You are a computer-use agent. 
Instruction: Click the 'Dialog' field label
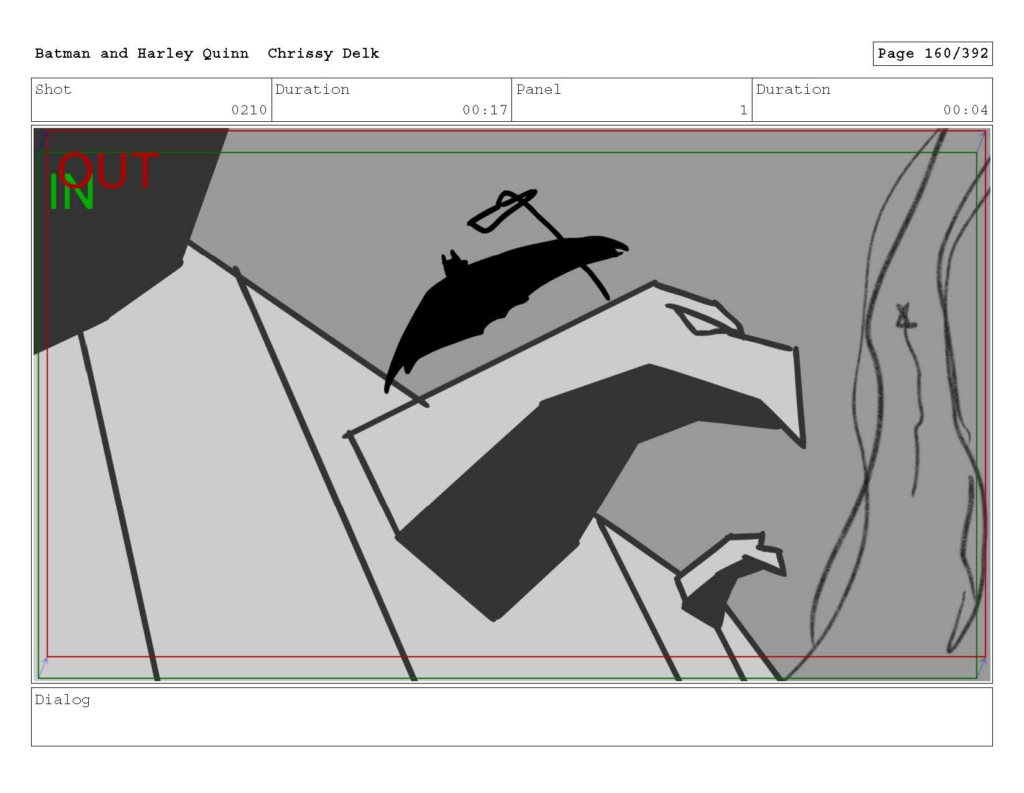click(x=63, y=700)
